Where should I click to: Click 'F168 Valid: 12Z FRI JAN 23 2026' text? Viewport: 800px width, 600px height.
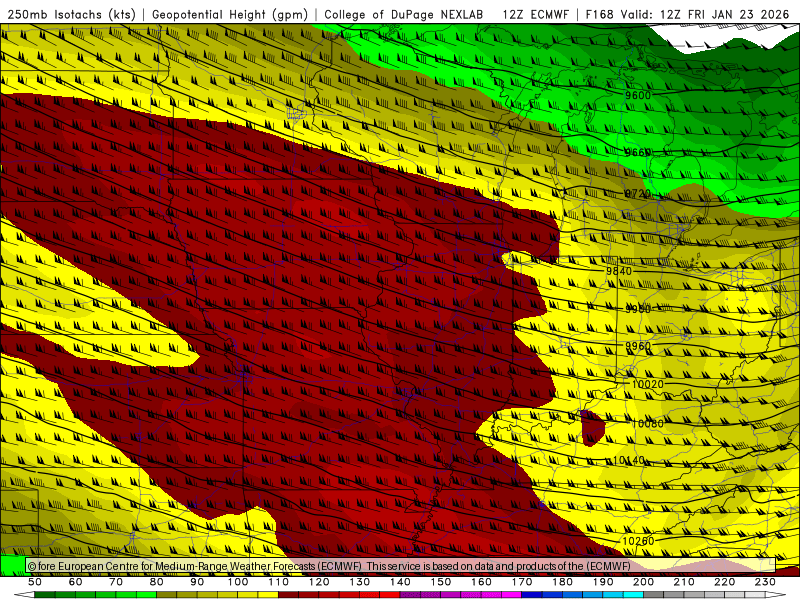(x=687, y=14)
